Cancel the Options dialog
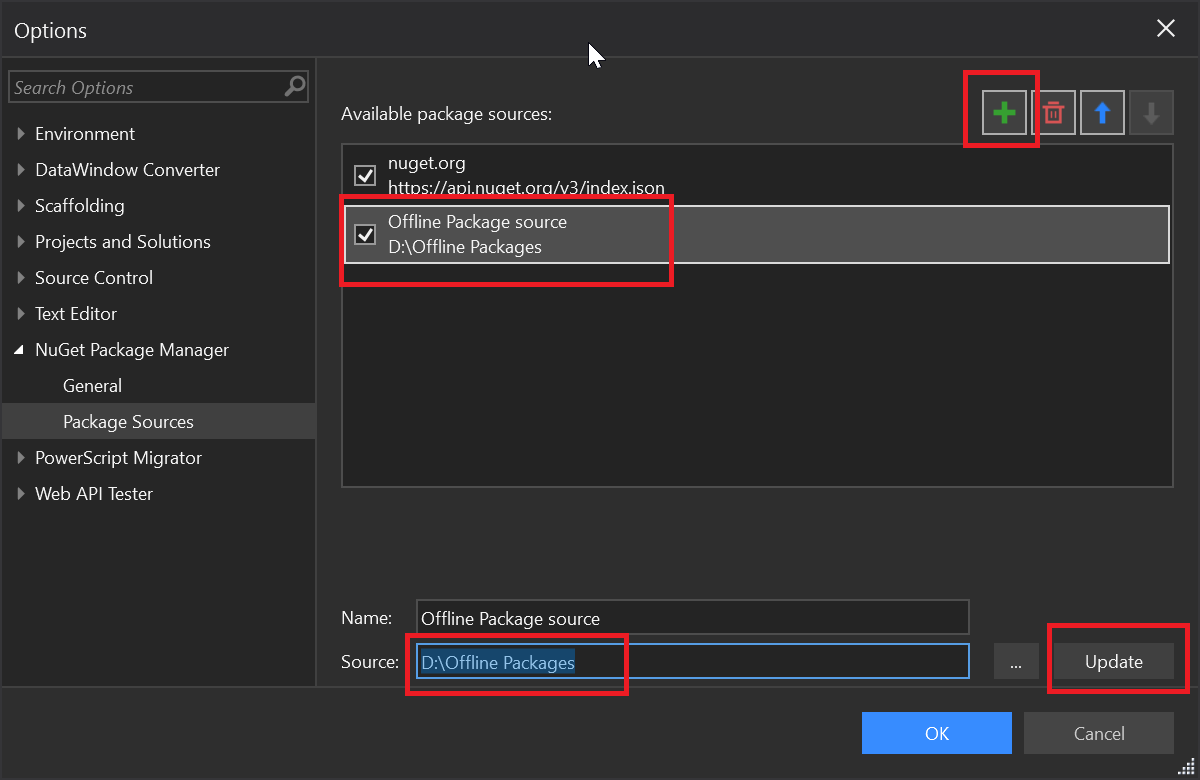The height and width of the screenshot is (780, 1200). pyautogui.click(x=1098, y=732)
